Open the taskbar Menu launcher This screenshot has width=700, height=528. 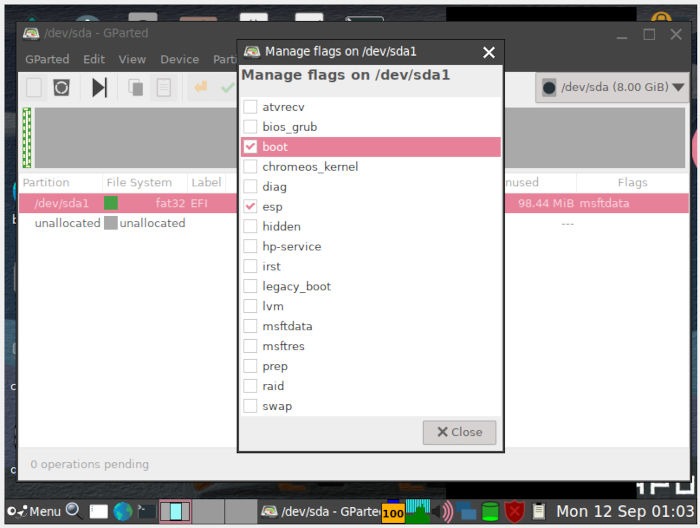coord(34,511)
